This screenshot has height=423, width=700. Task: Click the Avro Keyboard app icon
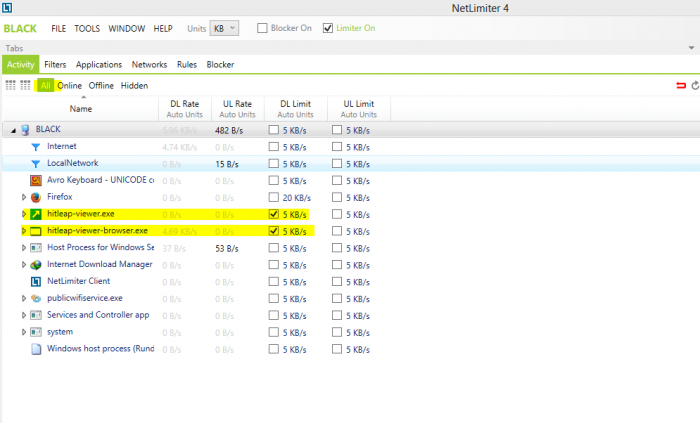(x=36, y=180)
